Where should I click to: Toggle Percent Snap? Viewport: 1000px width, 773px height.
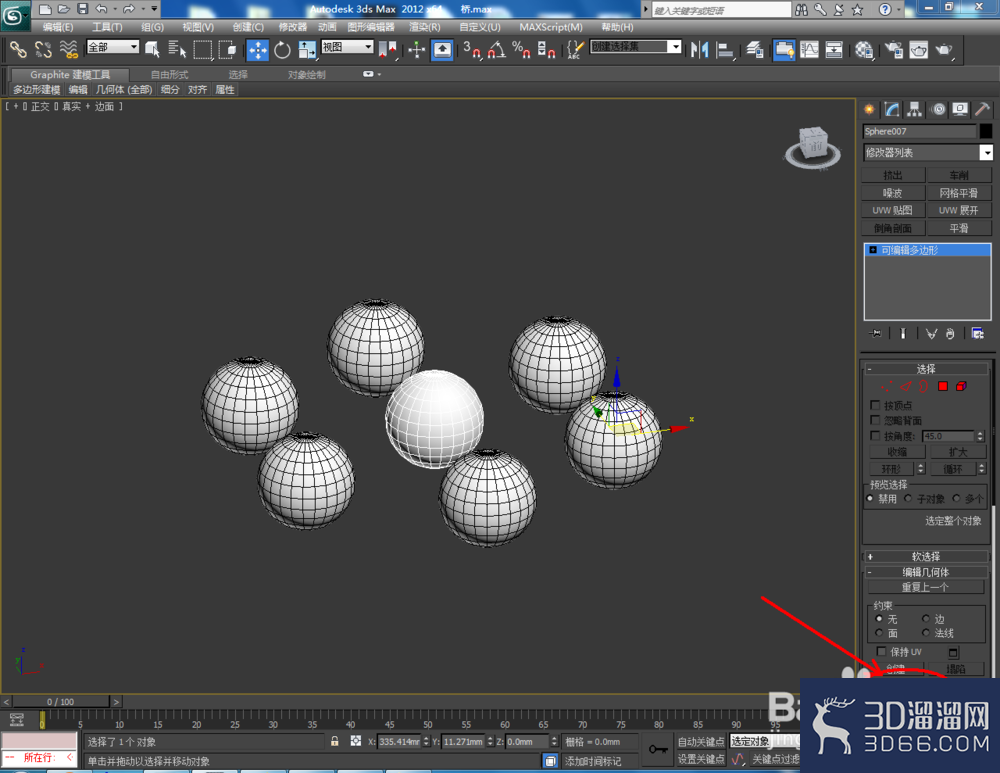click(x=521, y=50)
